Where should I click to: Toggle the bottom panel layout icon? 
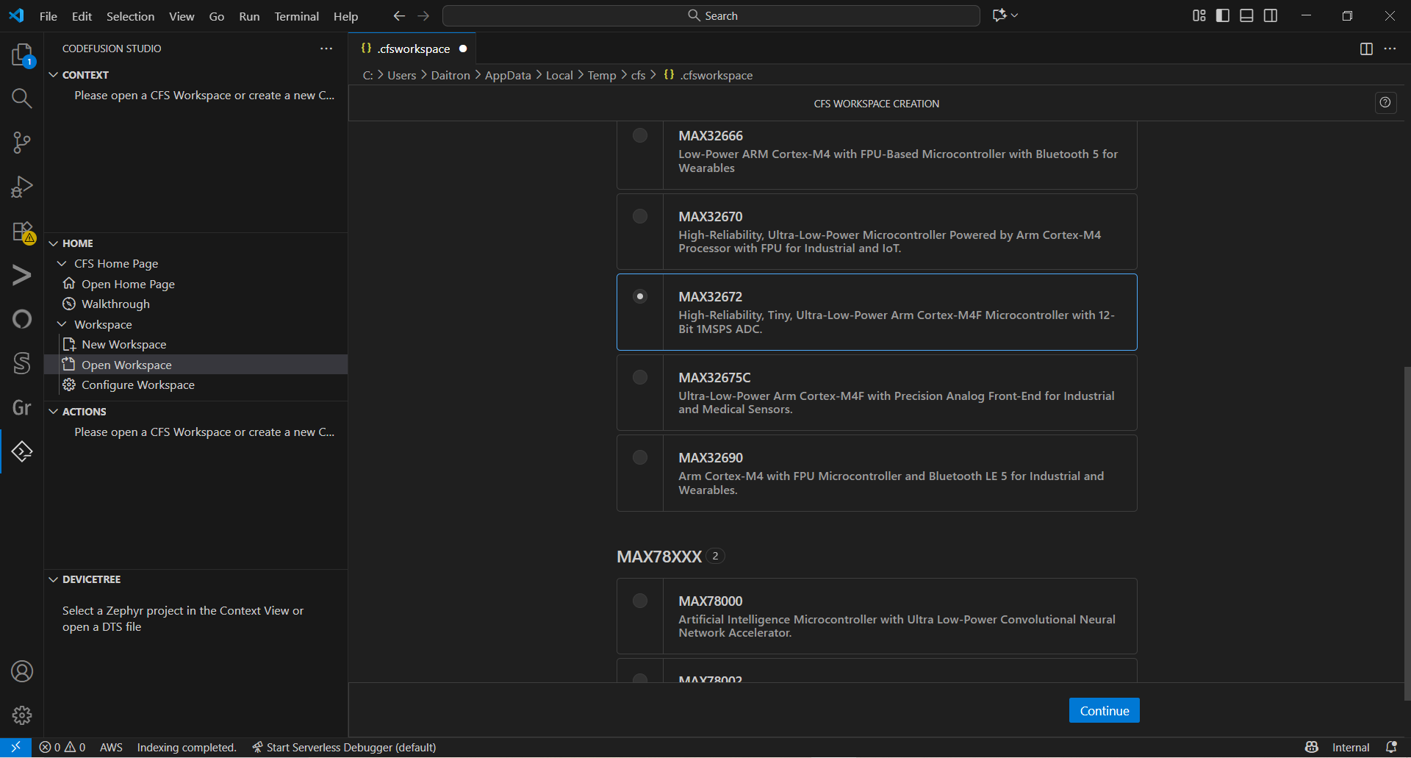click(1247, 16)
